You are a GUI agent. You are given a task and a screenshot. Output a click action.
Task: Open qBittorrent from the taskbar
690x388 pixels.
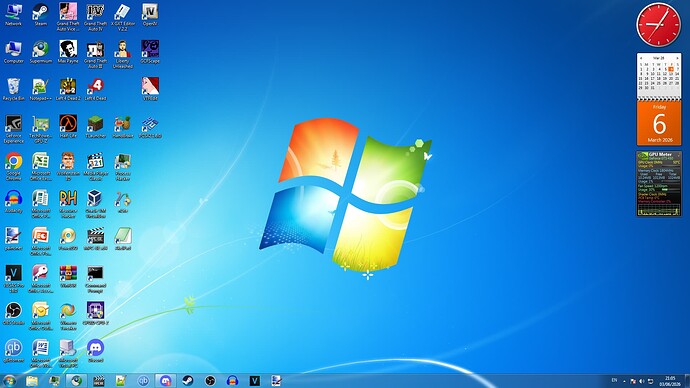point(143,381)
